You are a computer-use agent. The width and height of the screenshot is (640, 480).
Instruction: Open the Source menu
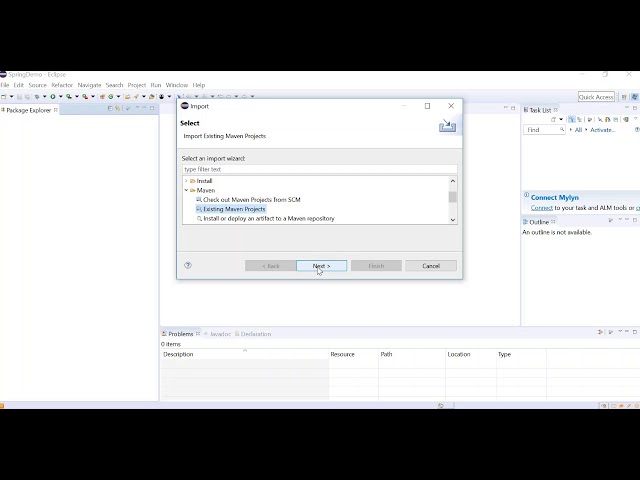38,85
